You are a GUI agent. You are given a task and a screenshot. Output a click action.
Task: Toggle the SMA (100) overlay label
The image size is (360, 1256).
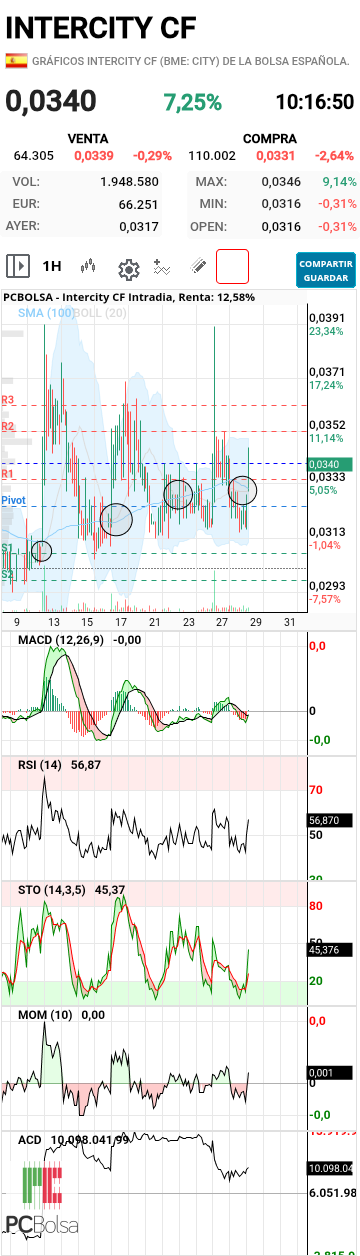point(46,313)
